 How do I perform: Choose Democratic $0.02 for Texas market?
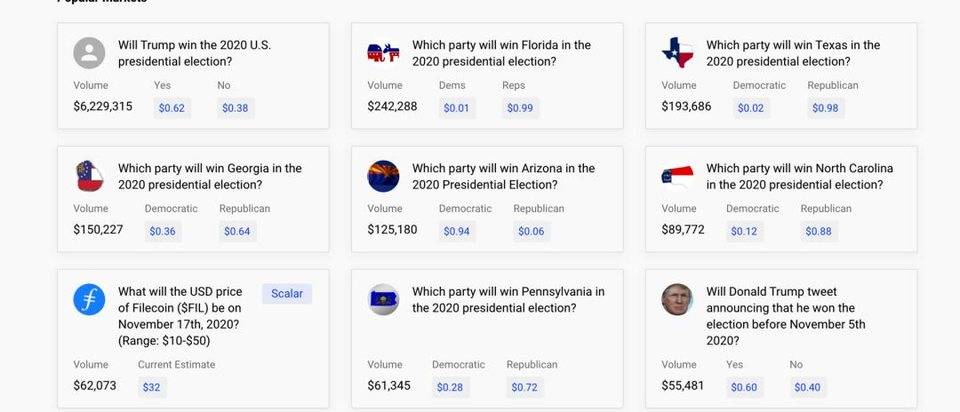click(x=751, y=108)
